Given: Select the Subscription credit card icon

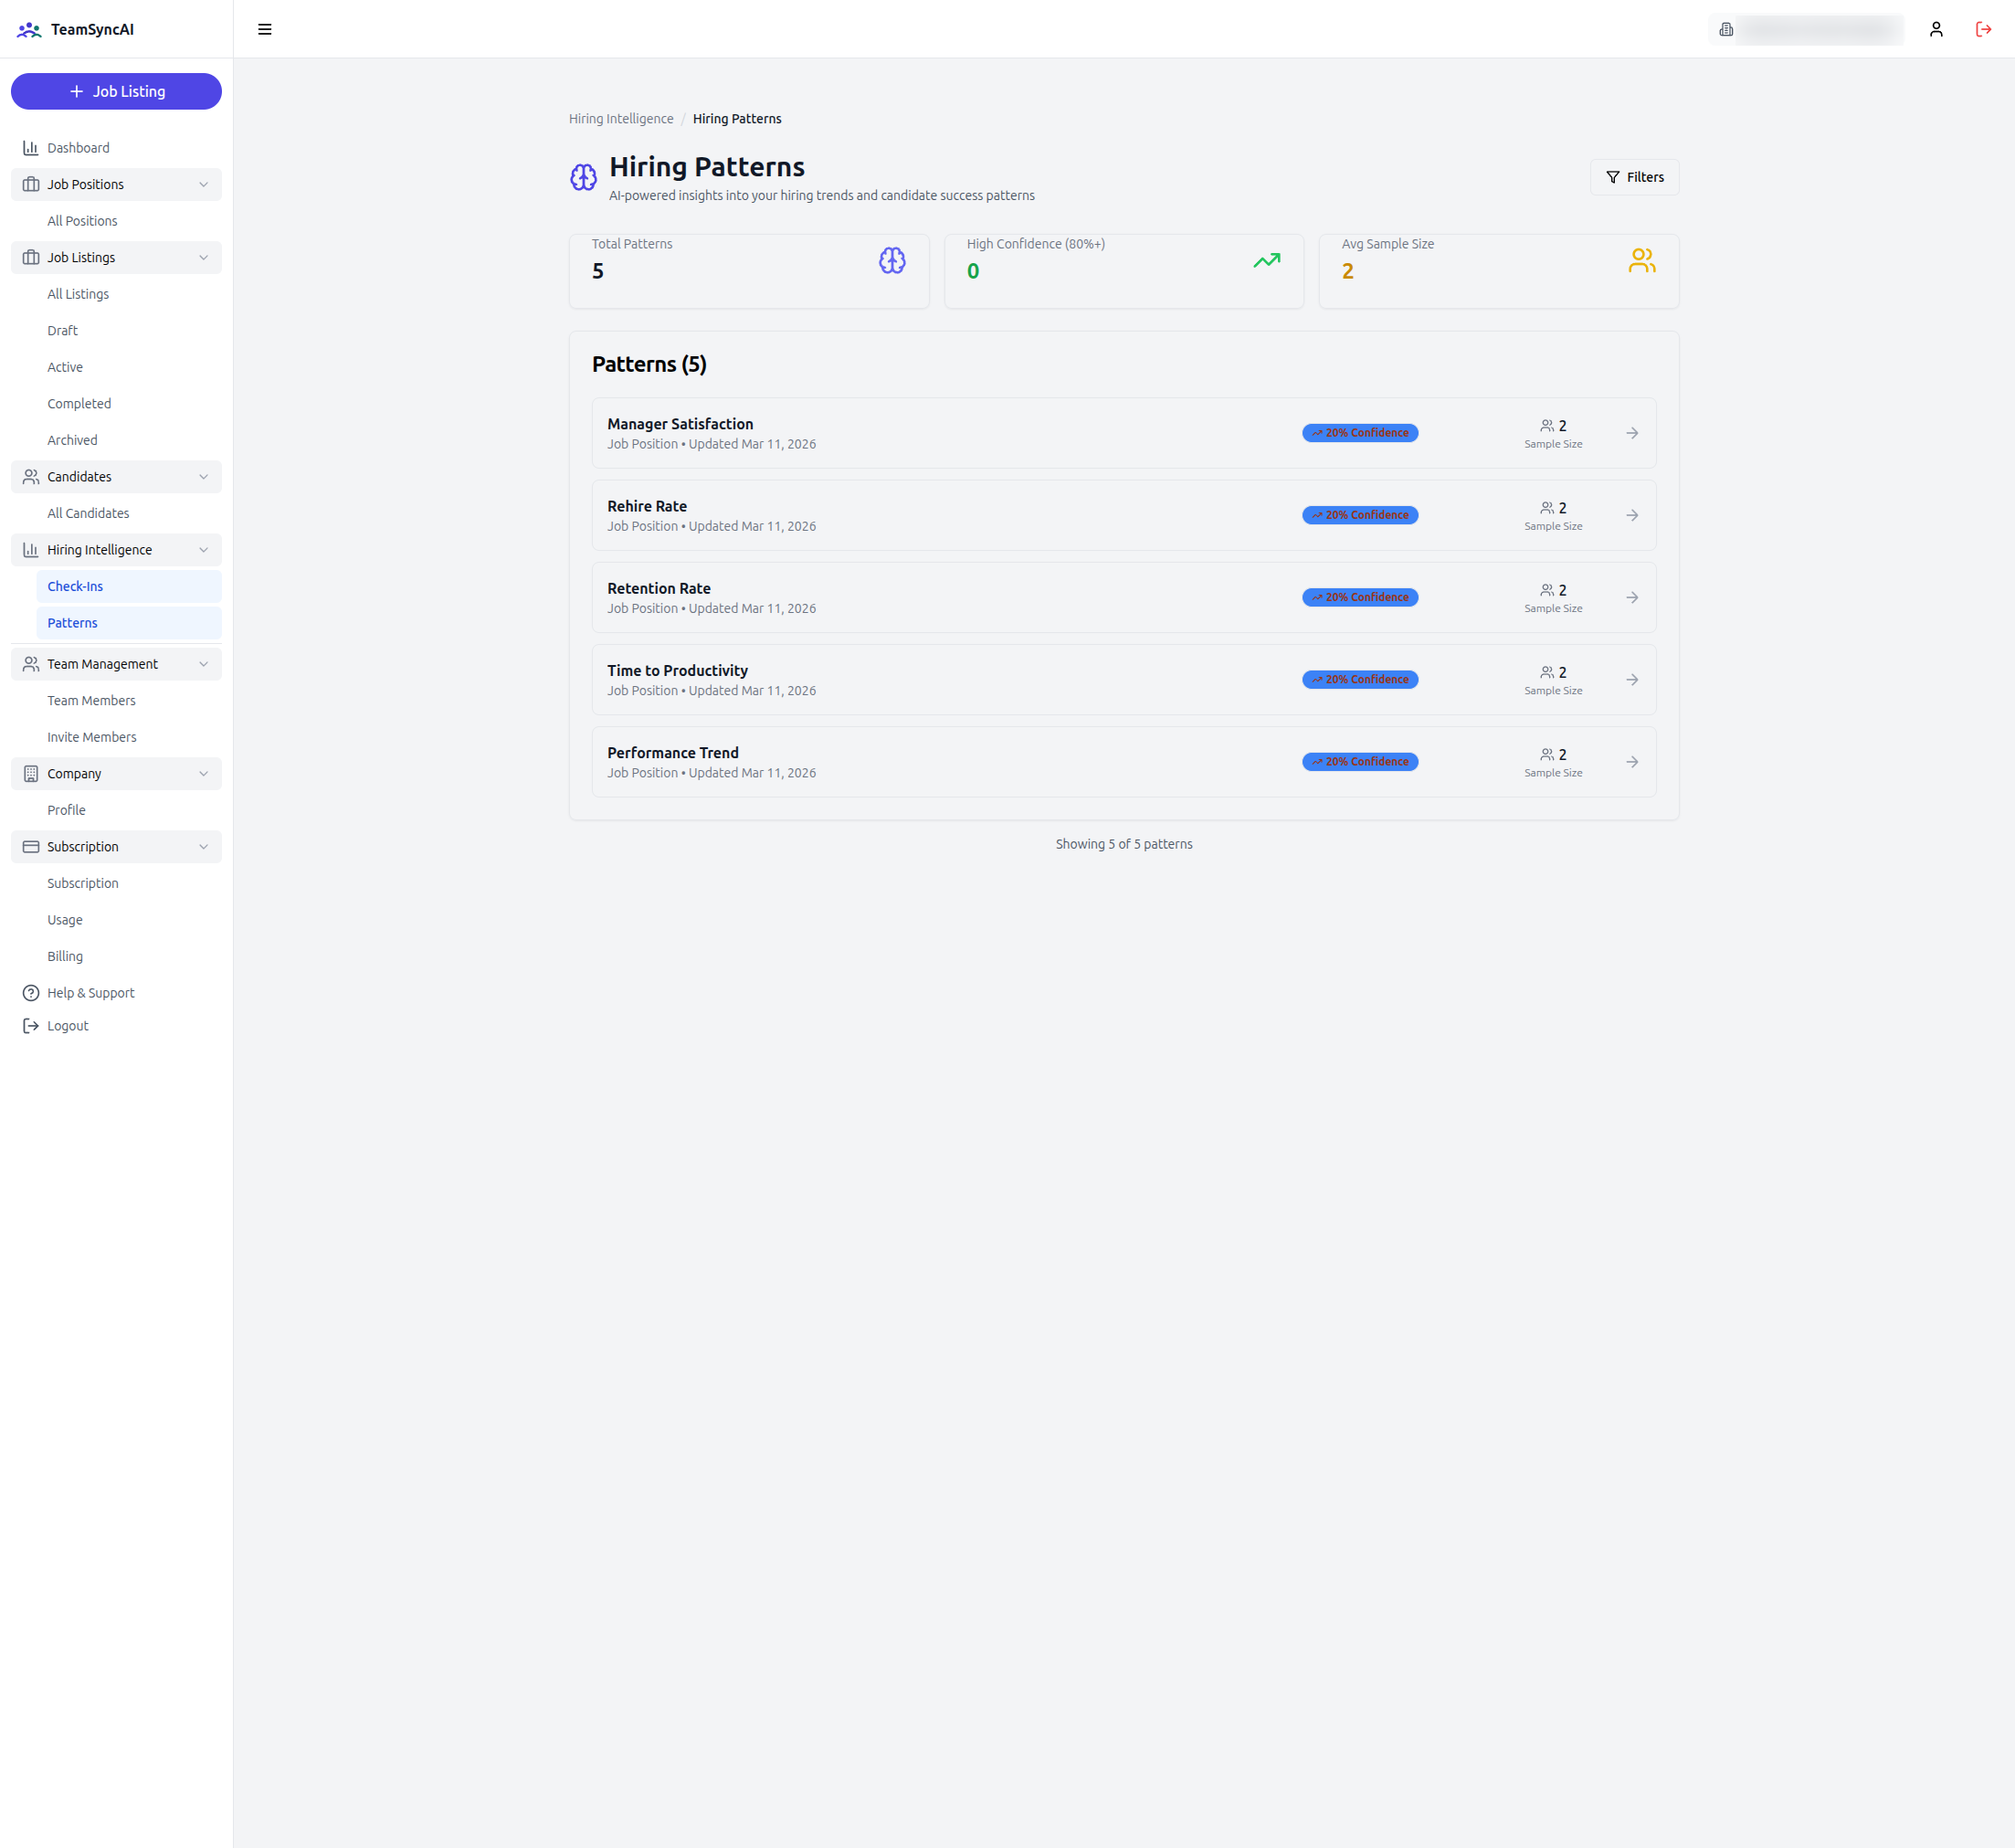Looking at the screenshot, I should (x=31, y=846).
